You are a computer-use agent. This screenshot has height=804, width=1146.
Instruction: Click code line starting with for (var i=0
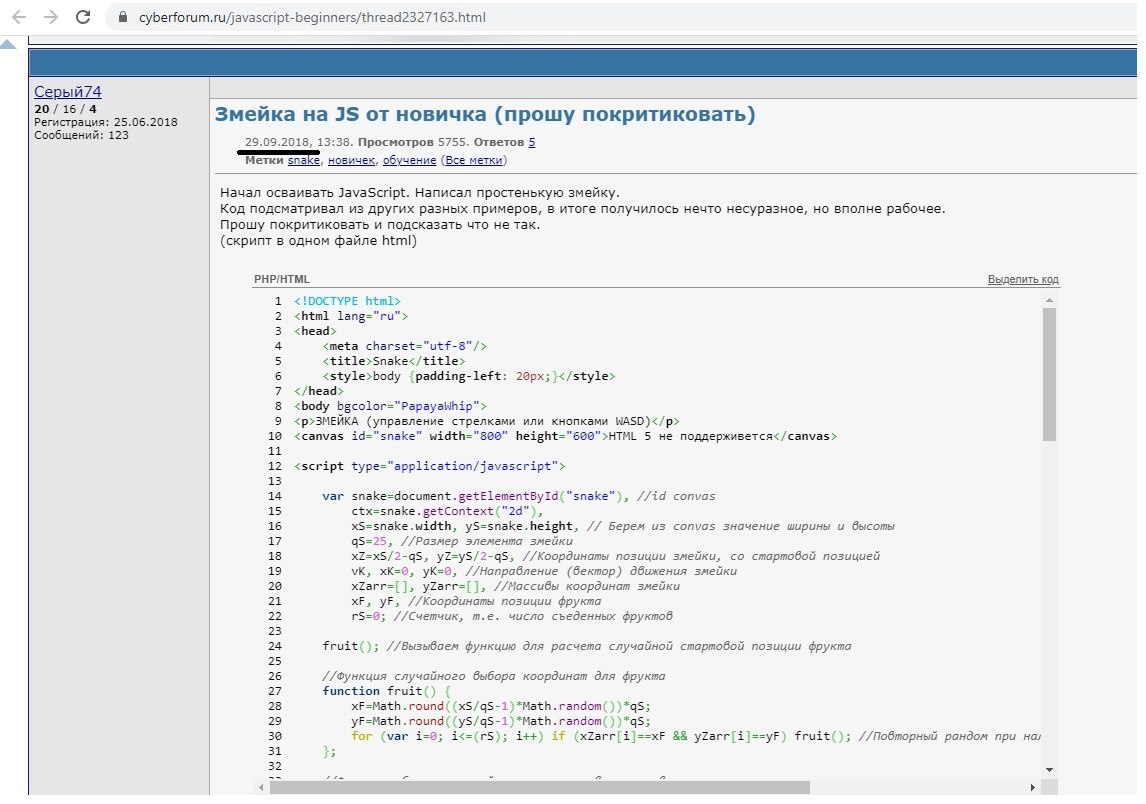tap(696, 736)
